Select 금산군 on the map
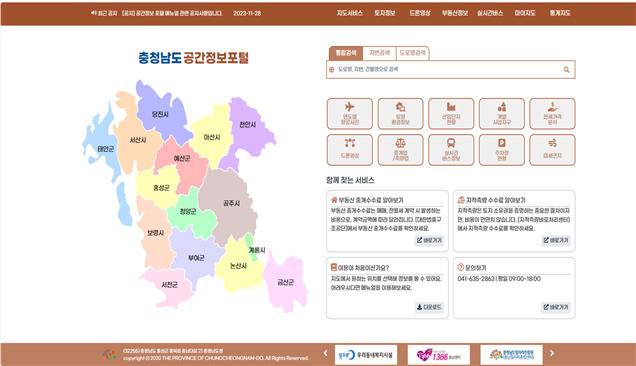The image size is (636, 366). click(x=285, y=282)
